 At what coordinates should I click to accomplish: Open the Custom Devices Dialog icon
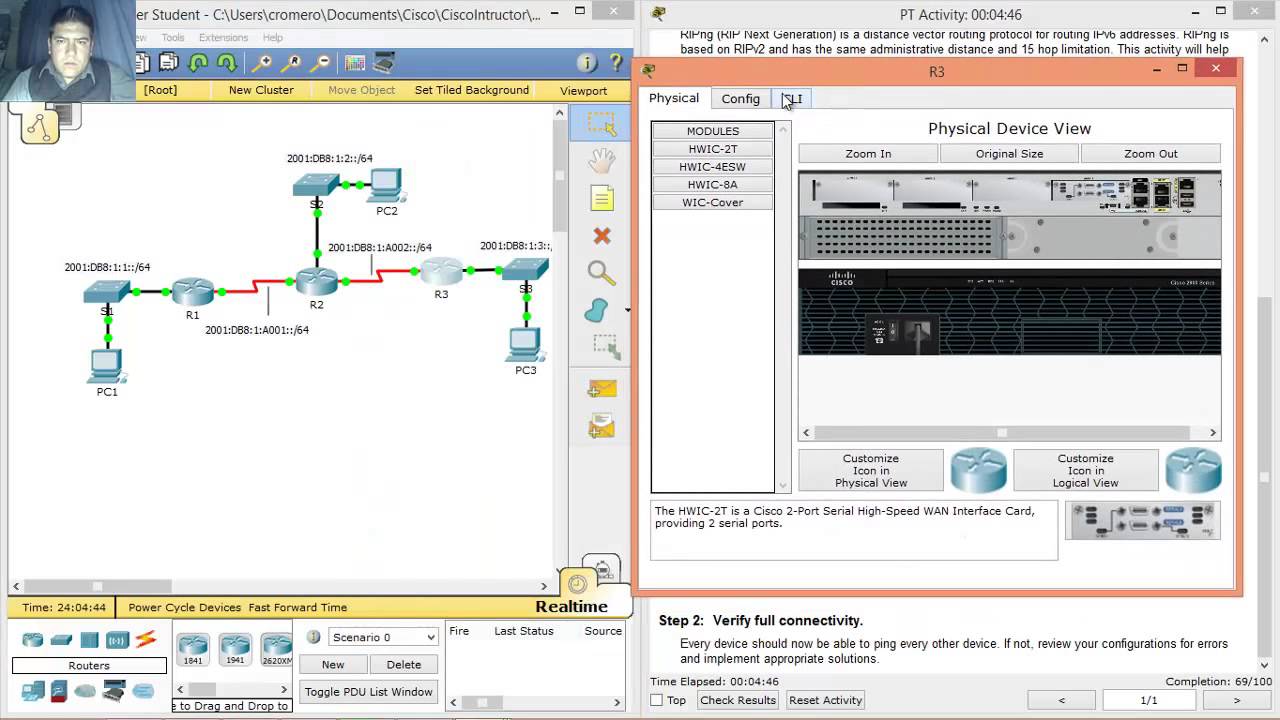coord(383,63)
